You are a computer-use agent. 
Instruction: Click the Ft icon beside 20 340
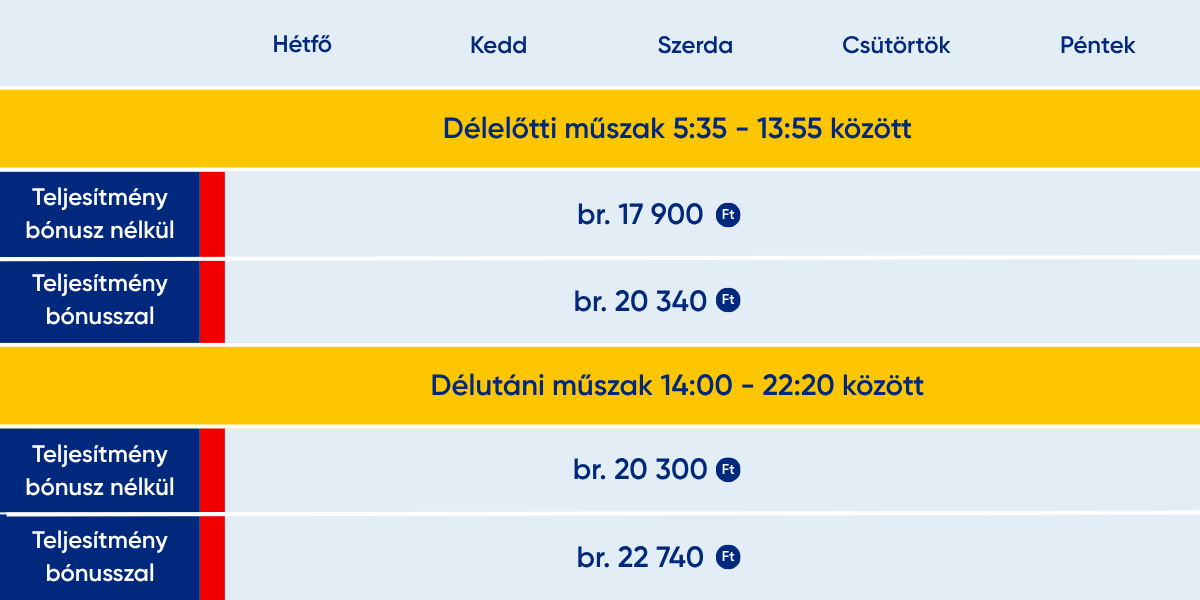(728, 300)
